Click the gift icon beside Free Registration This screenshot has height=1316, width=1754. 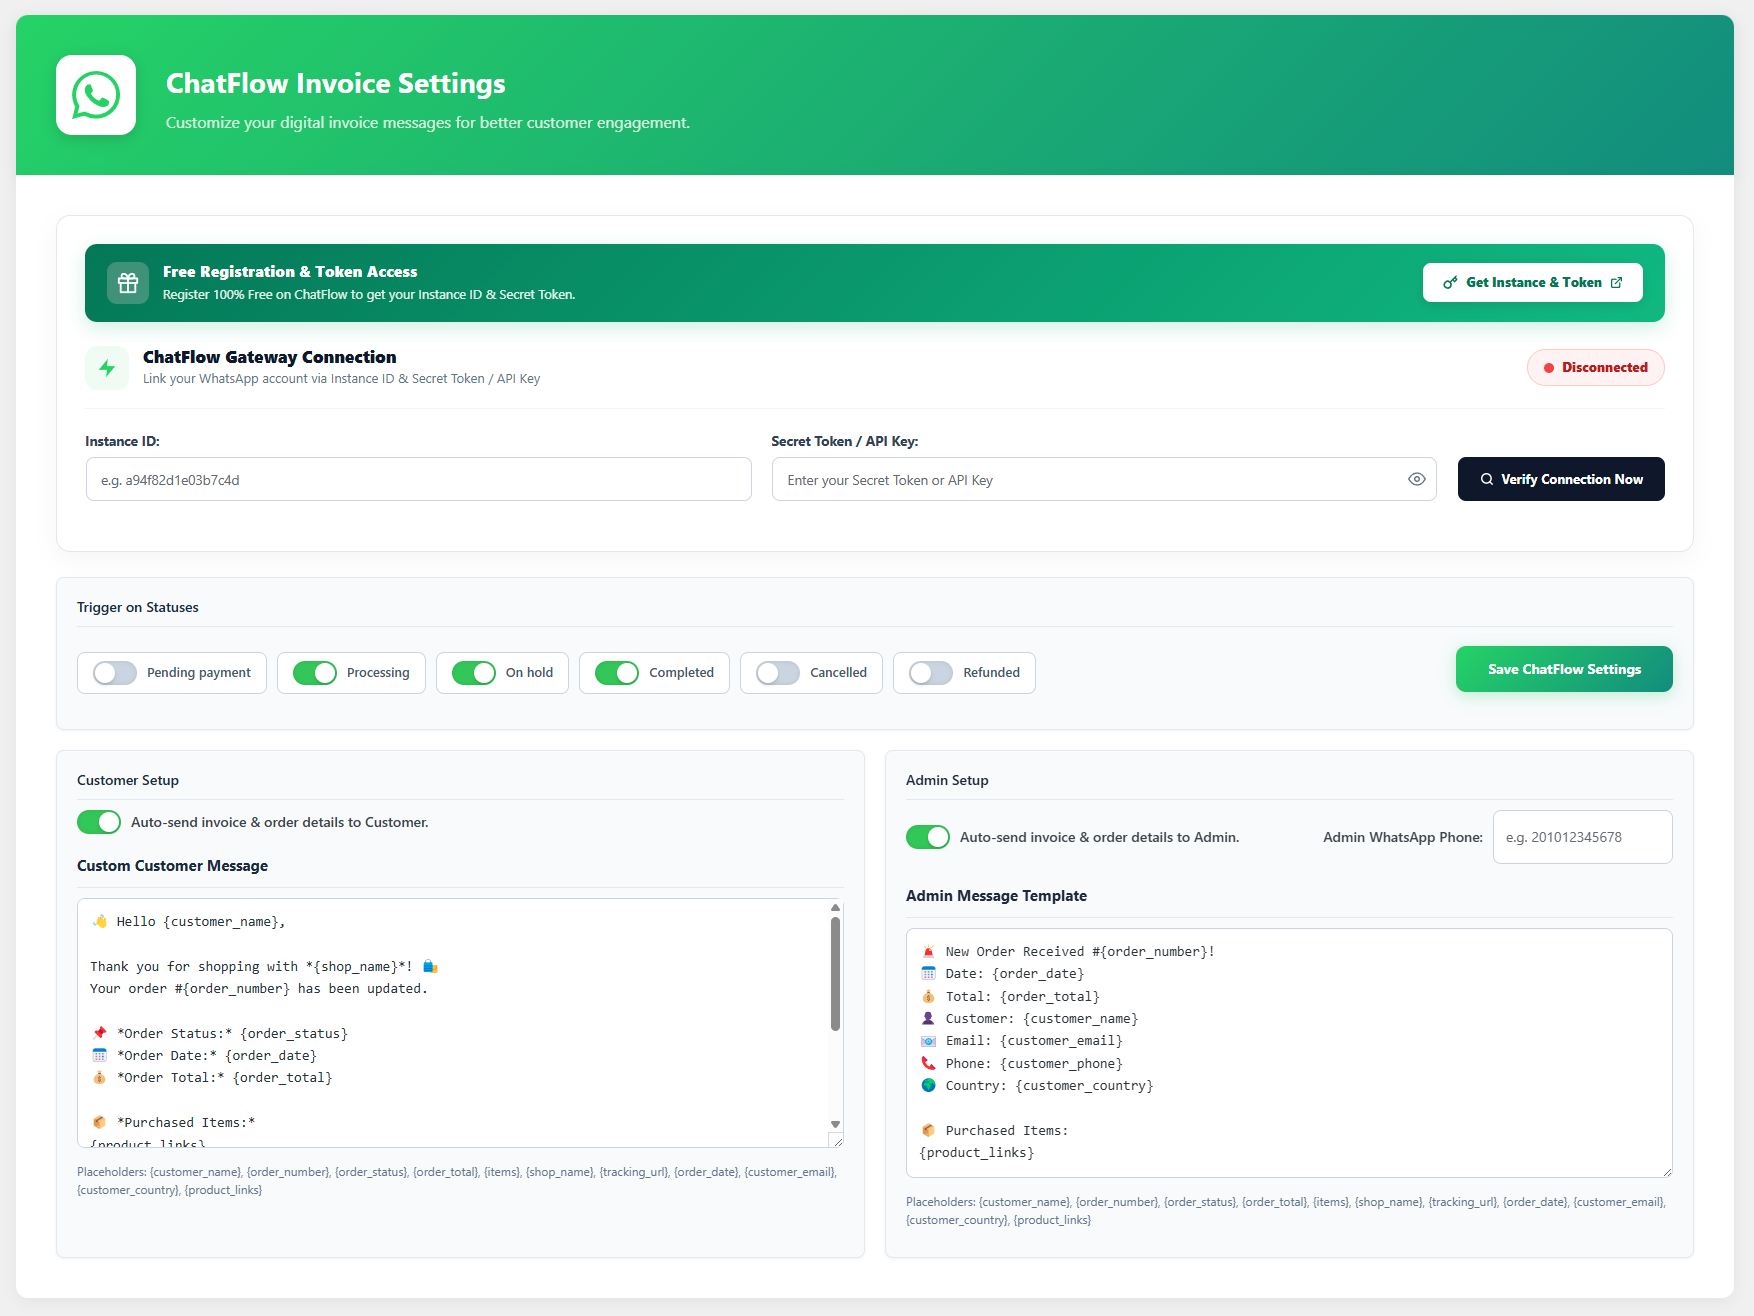pos(128,283)
